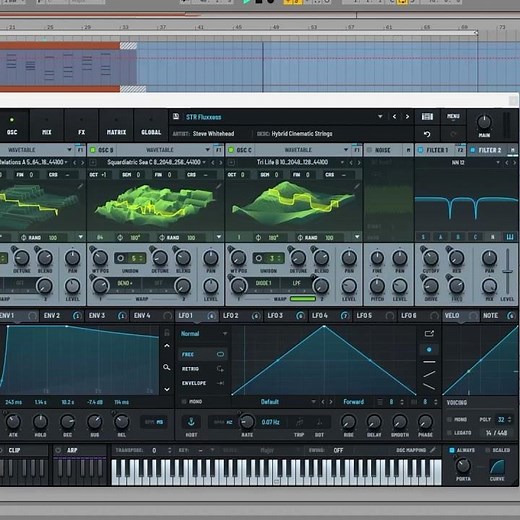Toggle the Always portamento checkbox

[452, 450]
